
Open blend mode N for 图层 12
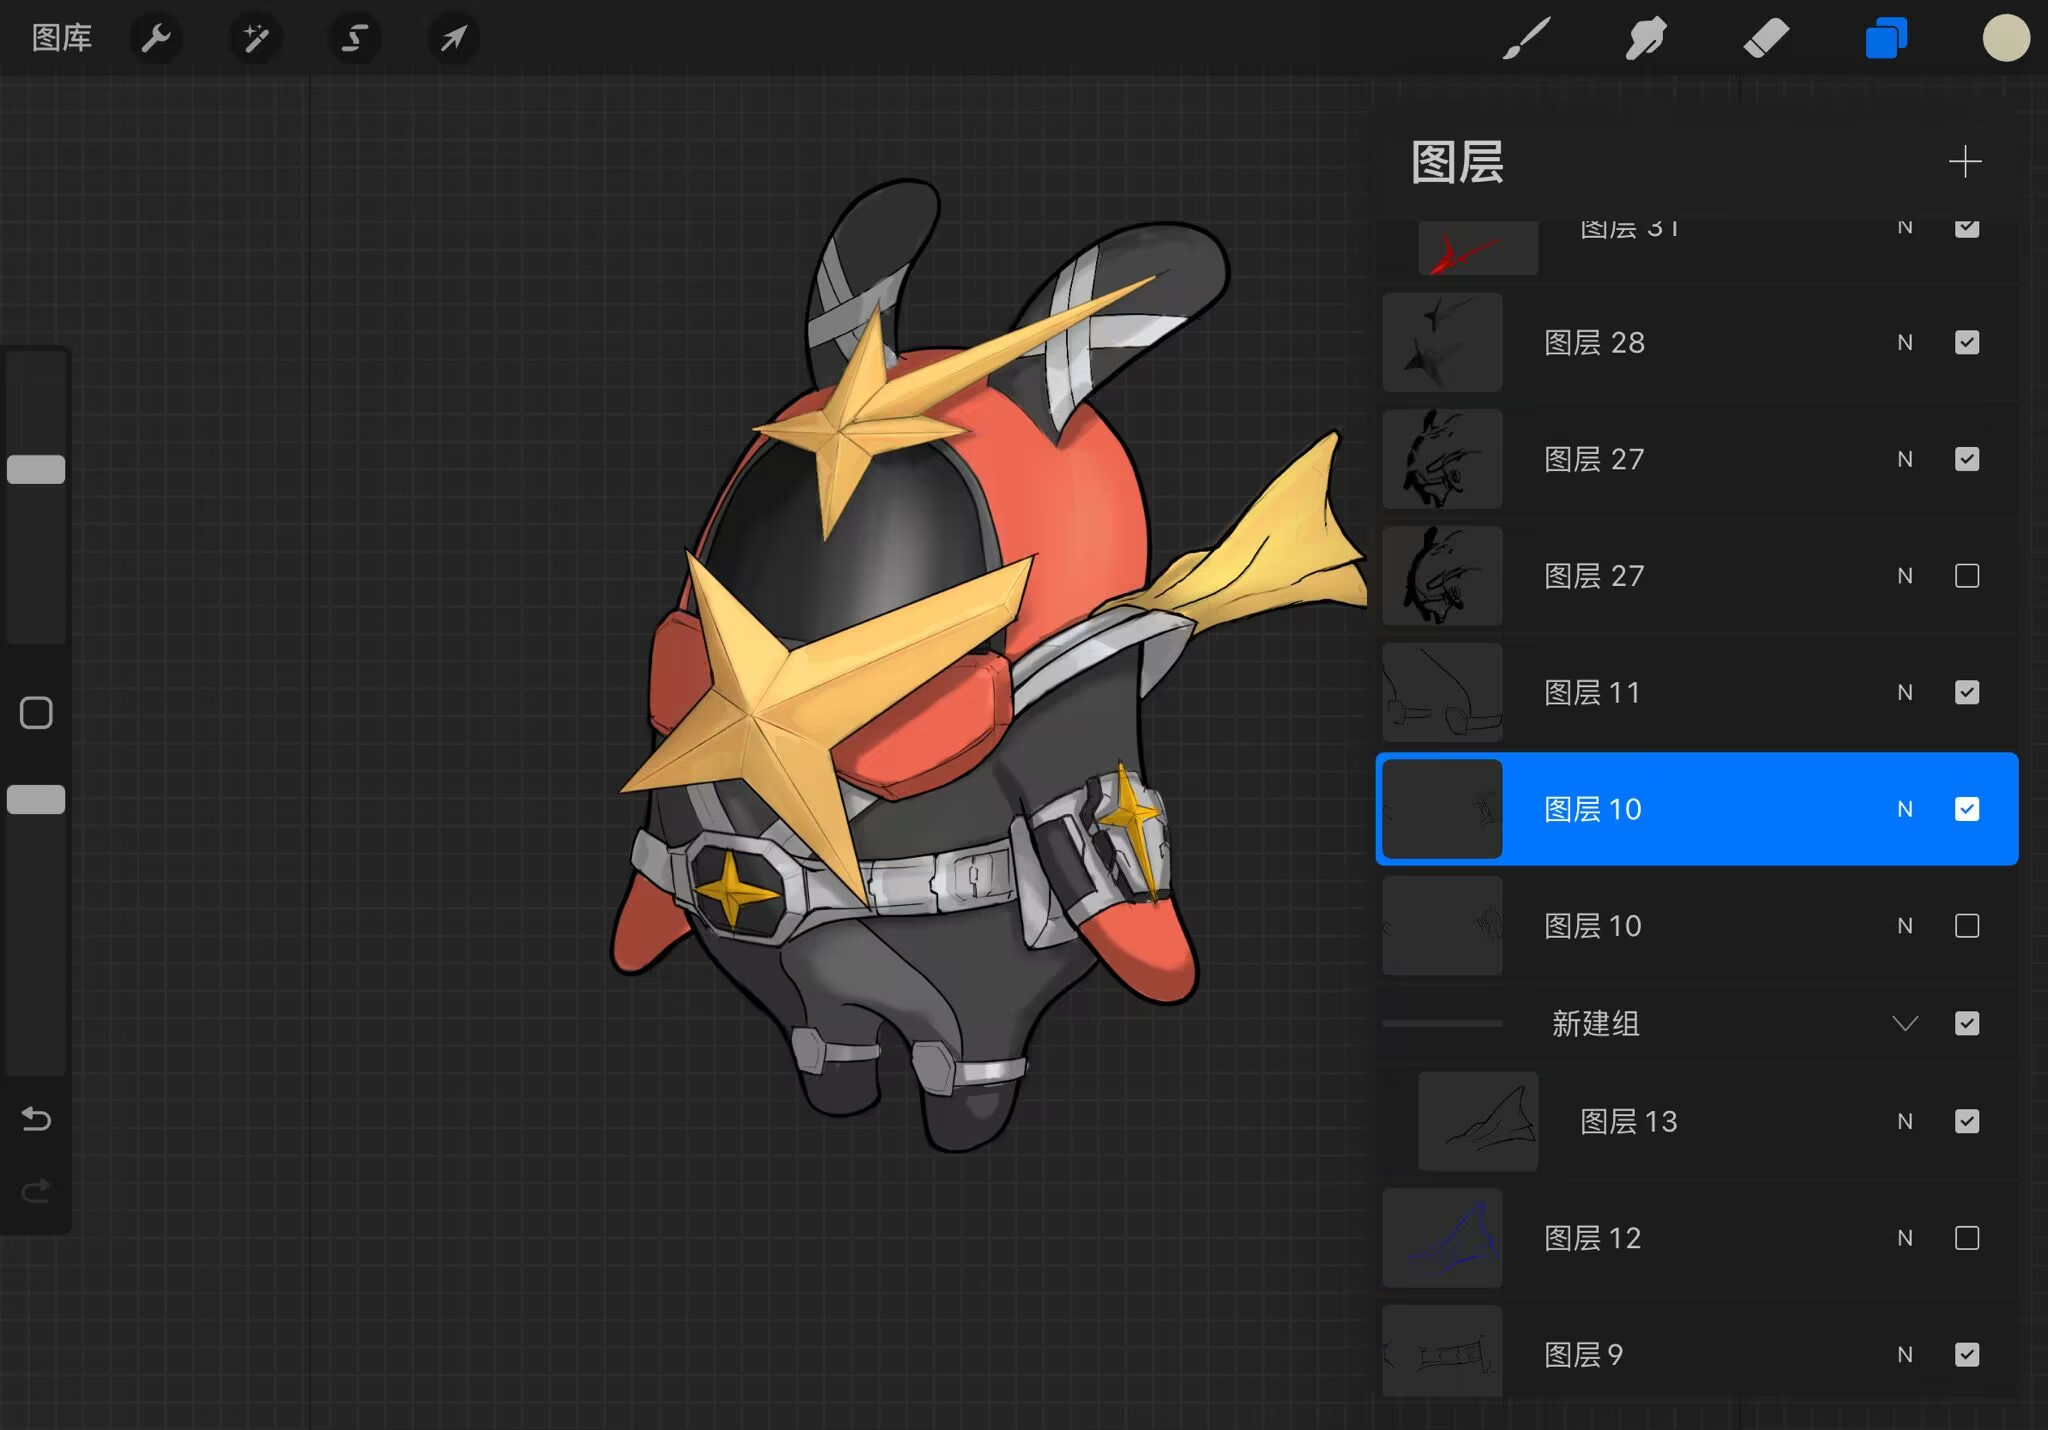[1905, 1238]
